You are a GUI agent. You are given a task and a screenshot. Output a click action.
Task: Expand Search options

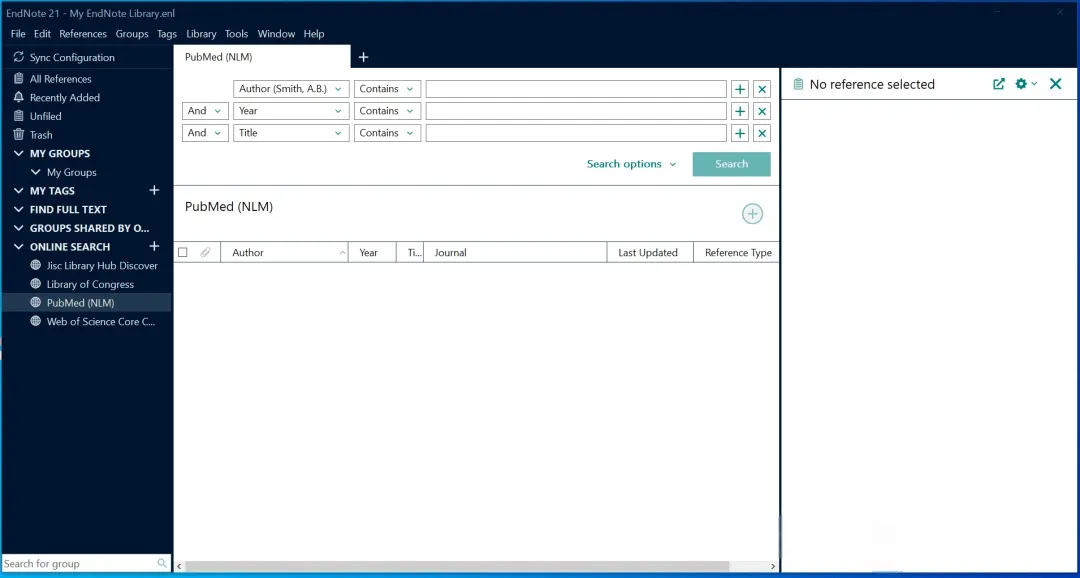tap(632, 164)
